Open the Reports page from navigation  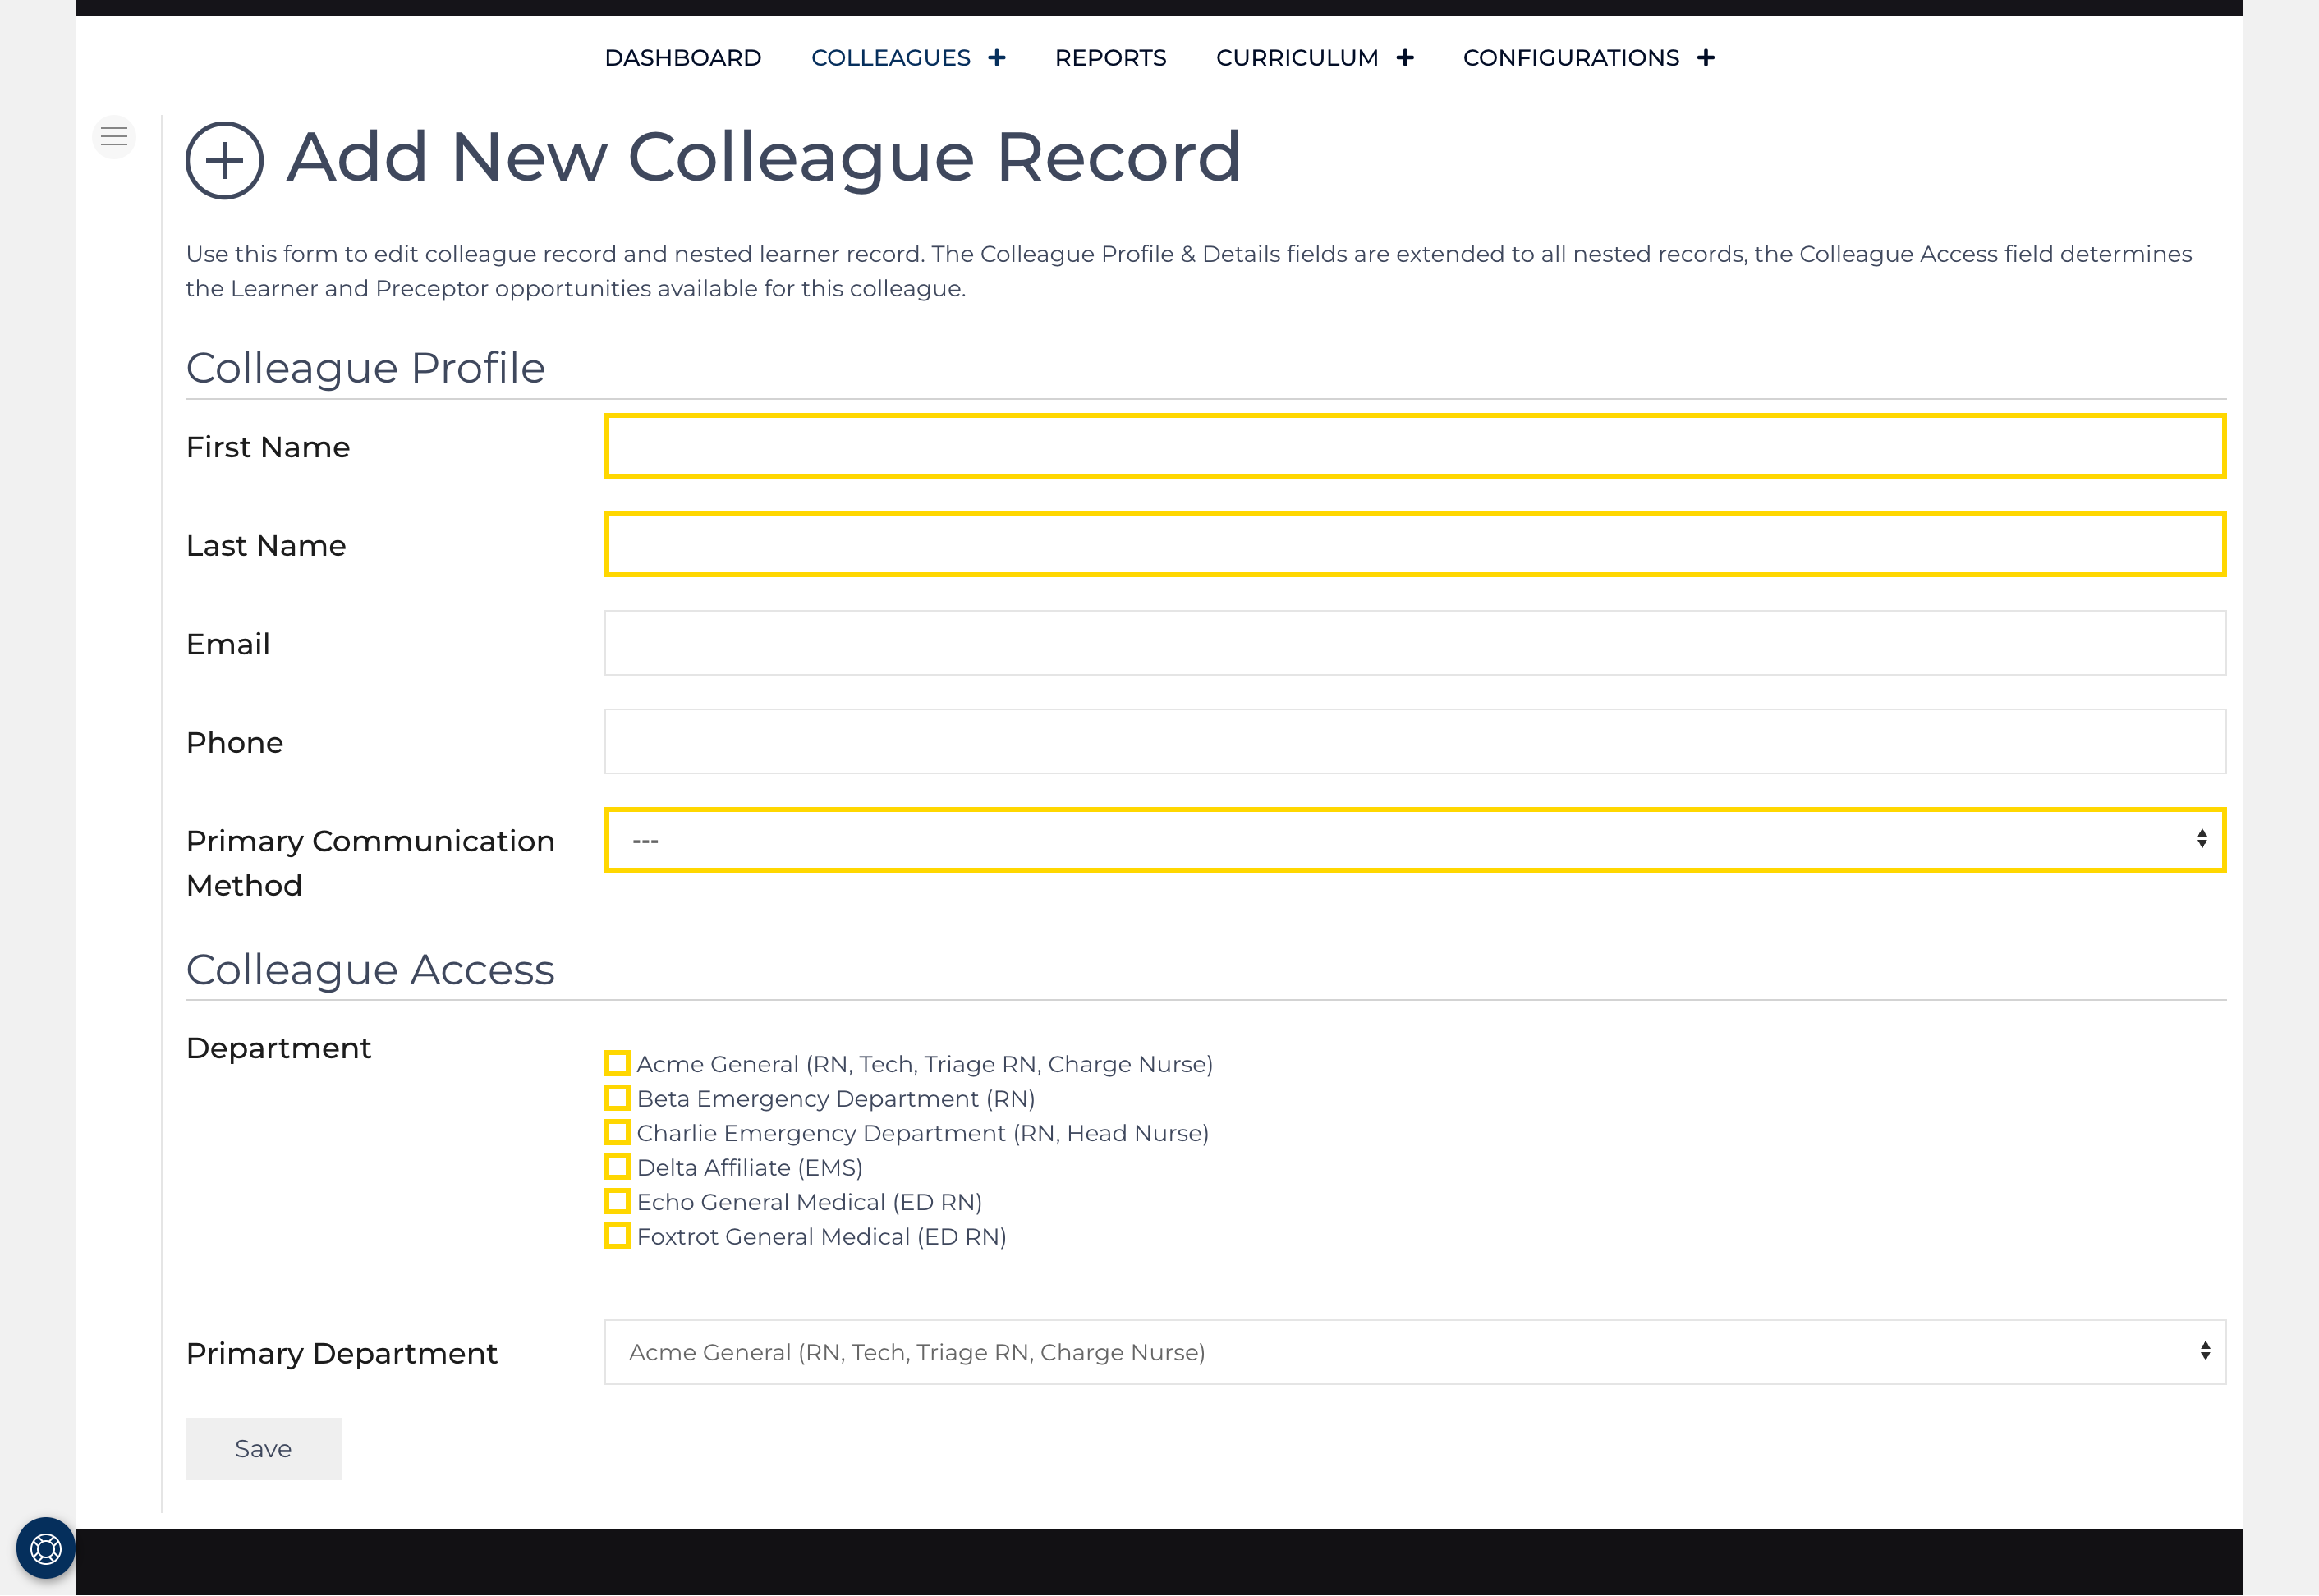(1111, 57)
